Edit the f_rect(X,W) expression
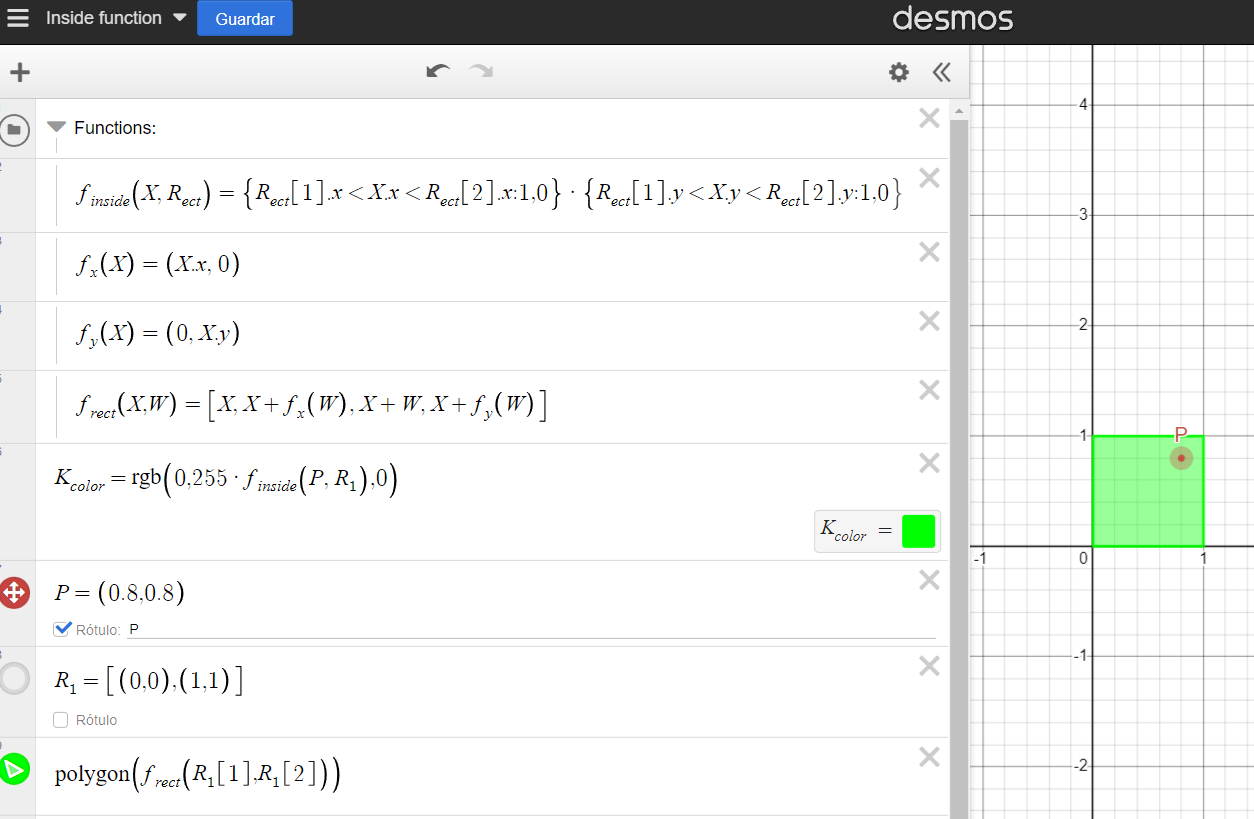The height and width of the screenshot is (819, 1254). (311, 405)
